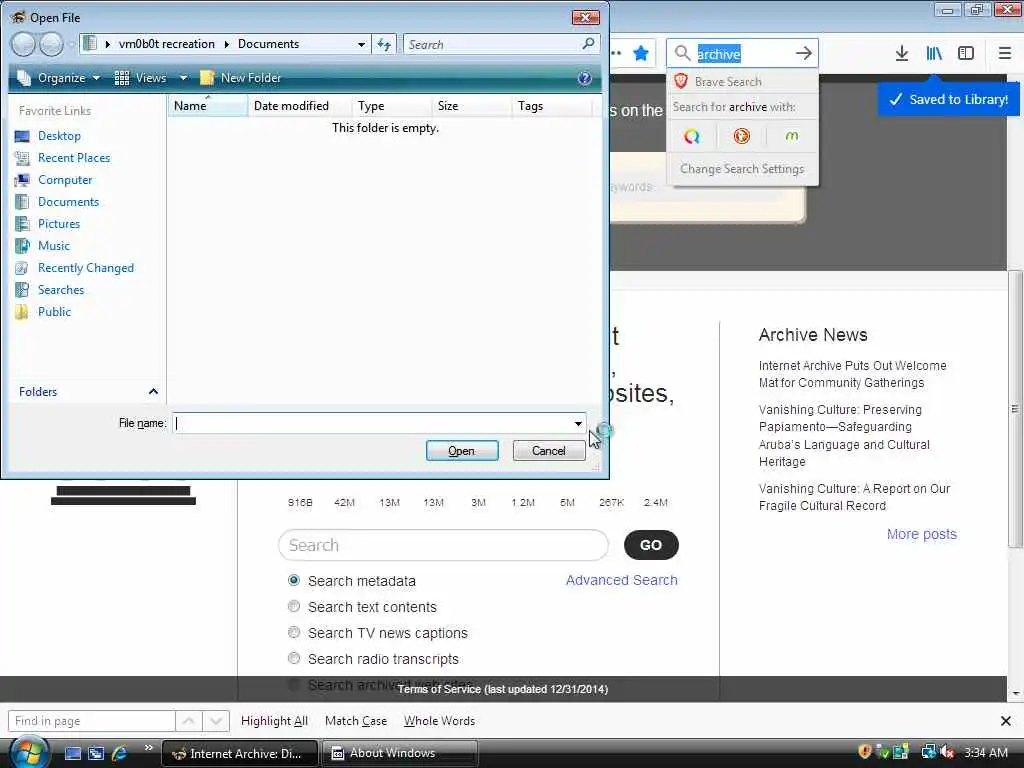The height and width of the screenshot is (768, 1024).
Task: Click the security shield tray icon
Action: pos(865,752)
